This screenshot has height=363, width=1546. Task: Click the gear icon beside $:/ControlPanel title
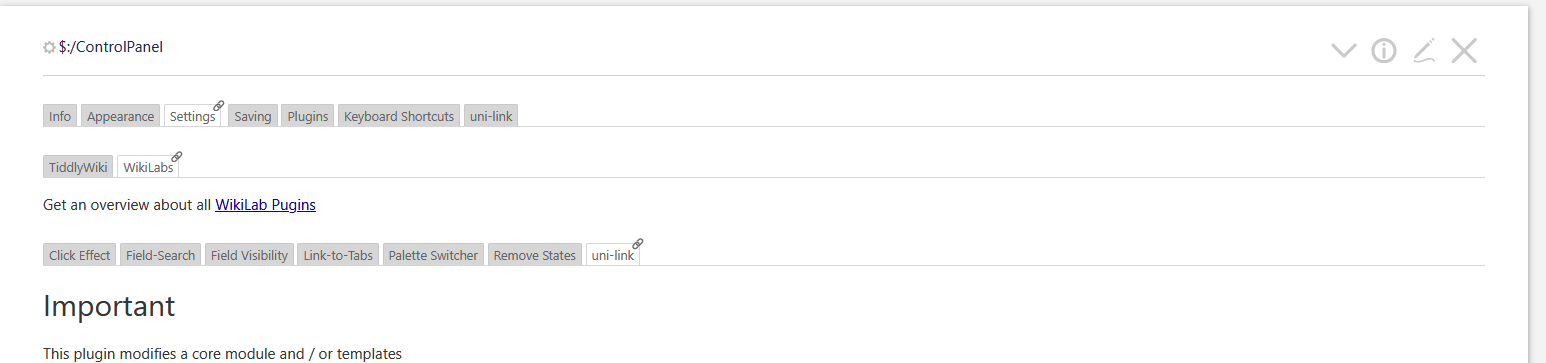pyautogui.click(x=50, y=47)
